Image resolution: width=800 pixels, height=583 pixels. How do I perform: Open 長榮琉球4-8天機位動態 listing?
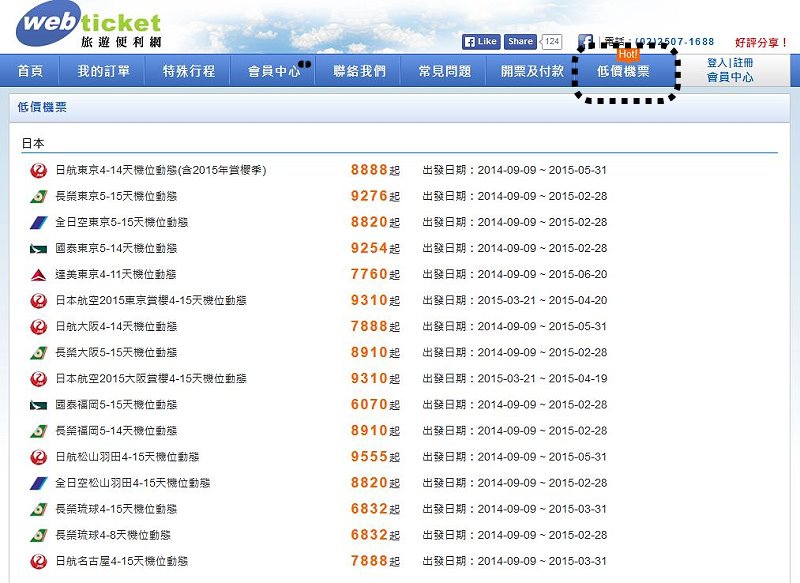pyautogui.click(x=113, y=535)
